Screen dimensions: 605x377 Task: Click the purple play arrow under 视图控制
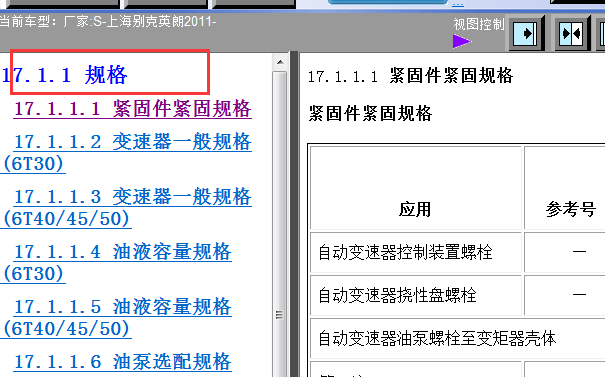coord(461,41)
